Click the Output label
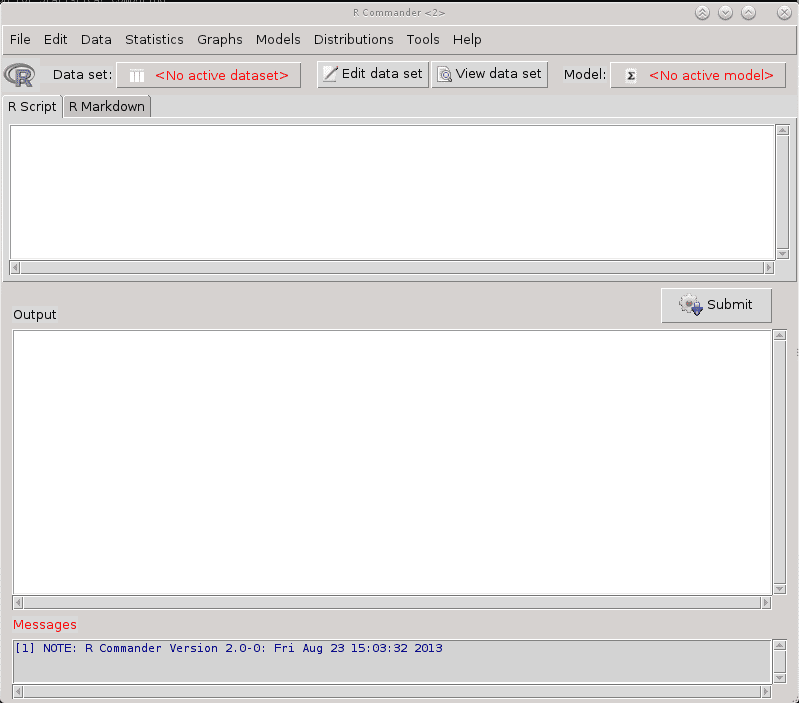This screenshot has width=799, height=703. (35, 314)
